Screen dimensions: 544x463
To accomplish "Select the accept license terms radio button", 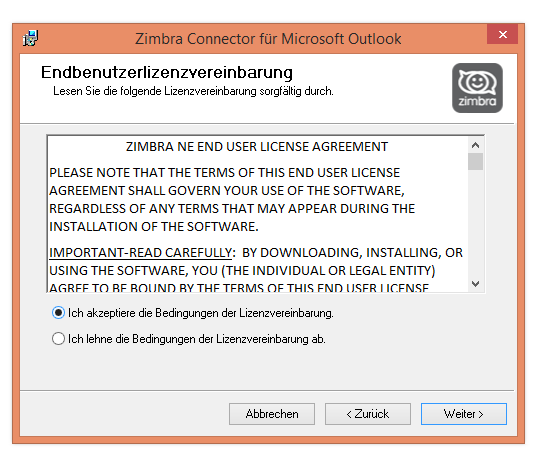I will (58, 313).
